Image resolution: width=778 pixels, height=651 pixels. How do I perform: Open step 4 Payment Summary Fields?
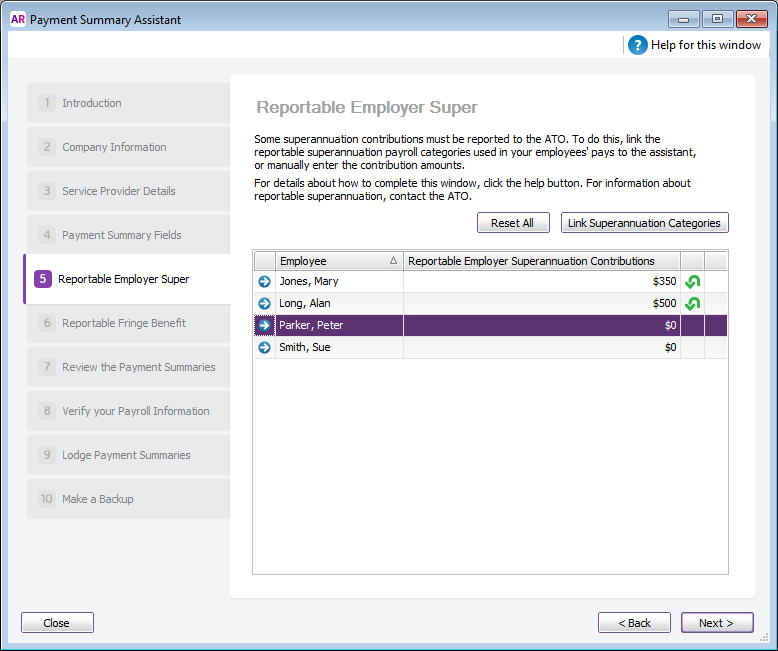coord(128,235)
